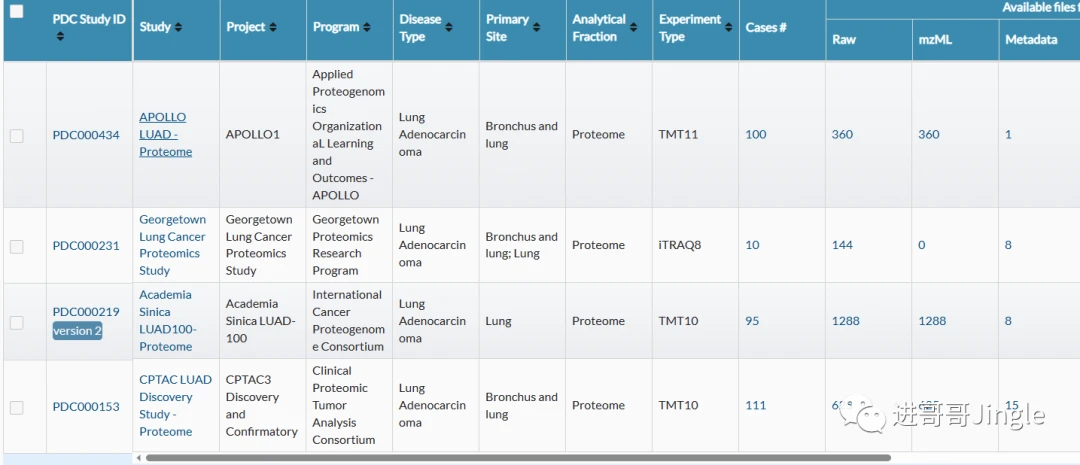Tick the select-all checkbox in header

click(16, 12)
